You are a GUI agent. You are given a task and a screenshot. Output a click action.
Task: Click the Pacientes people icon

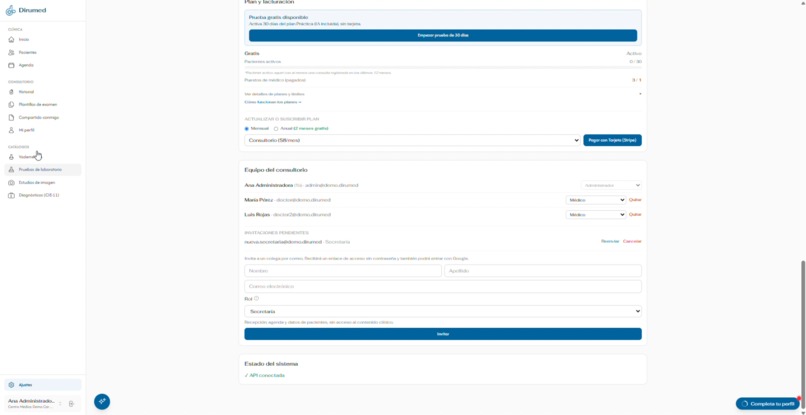[x=11, y=52]
